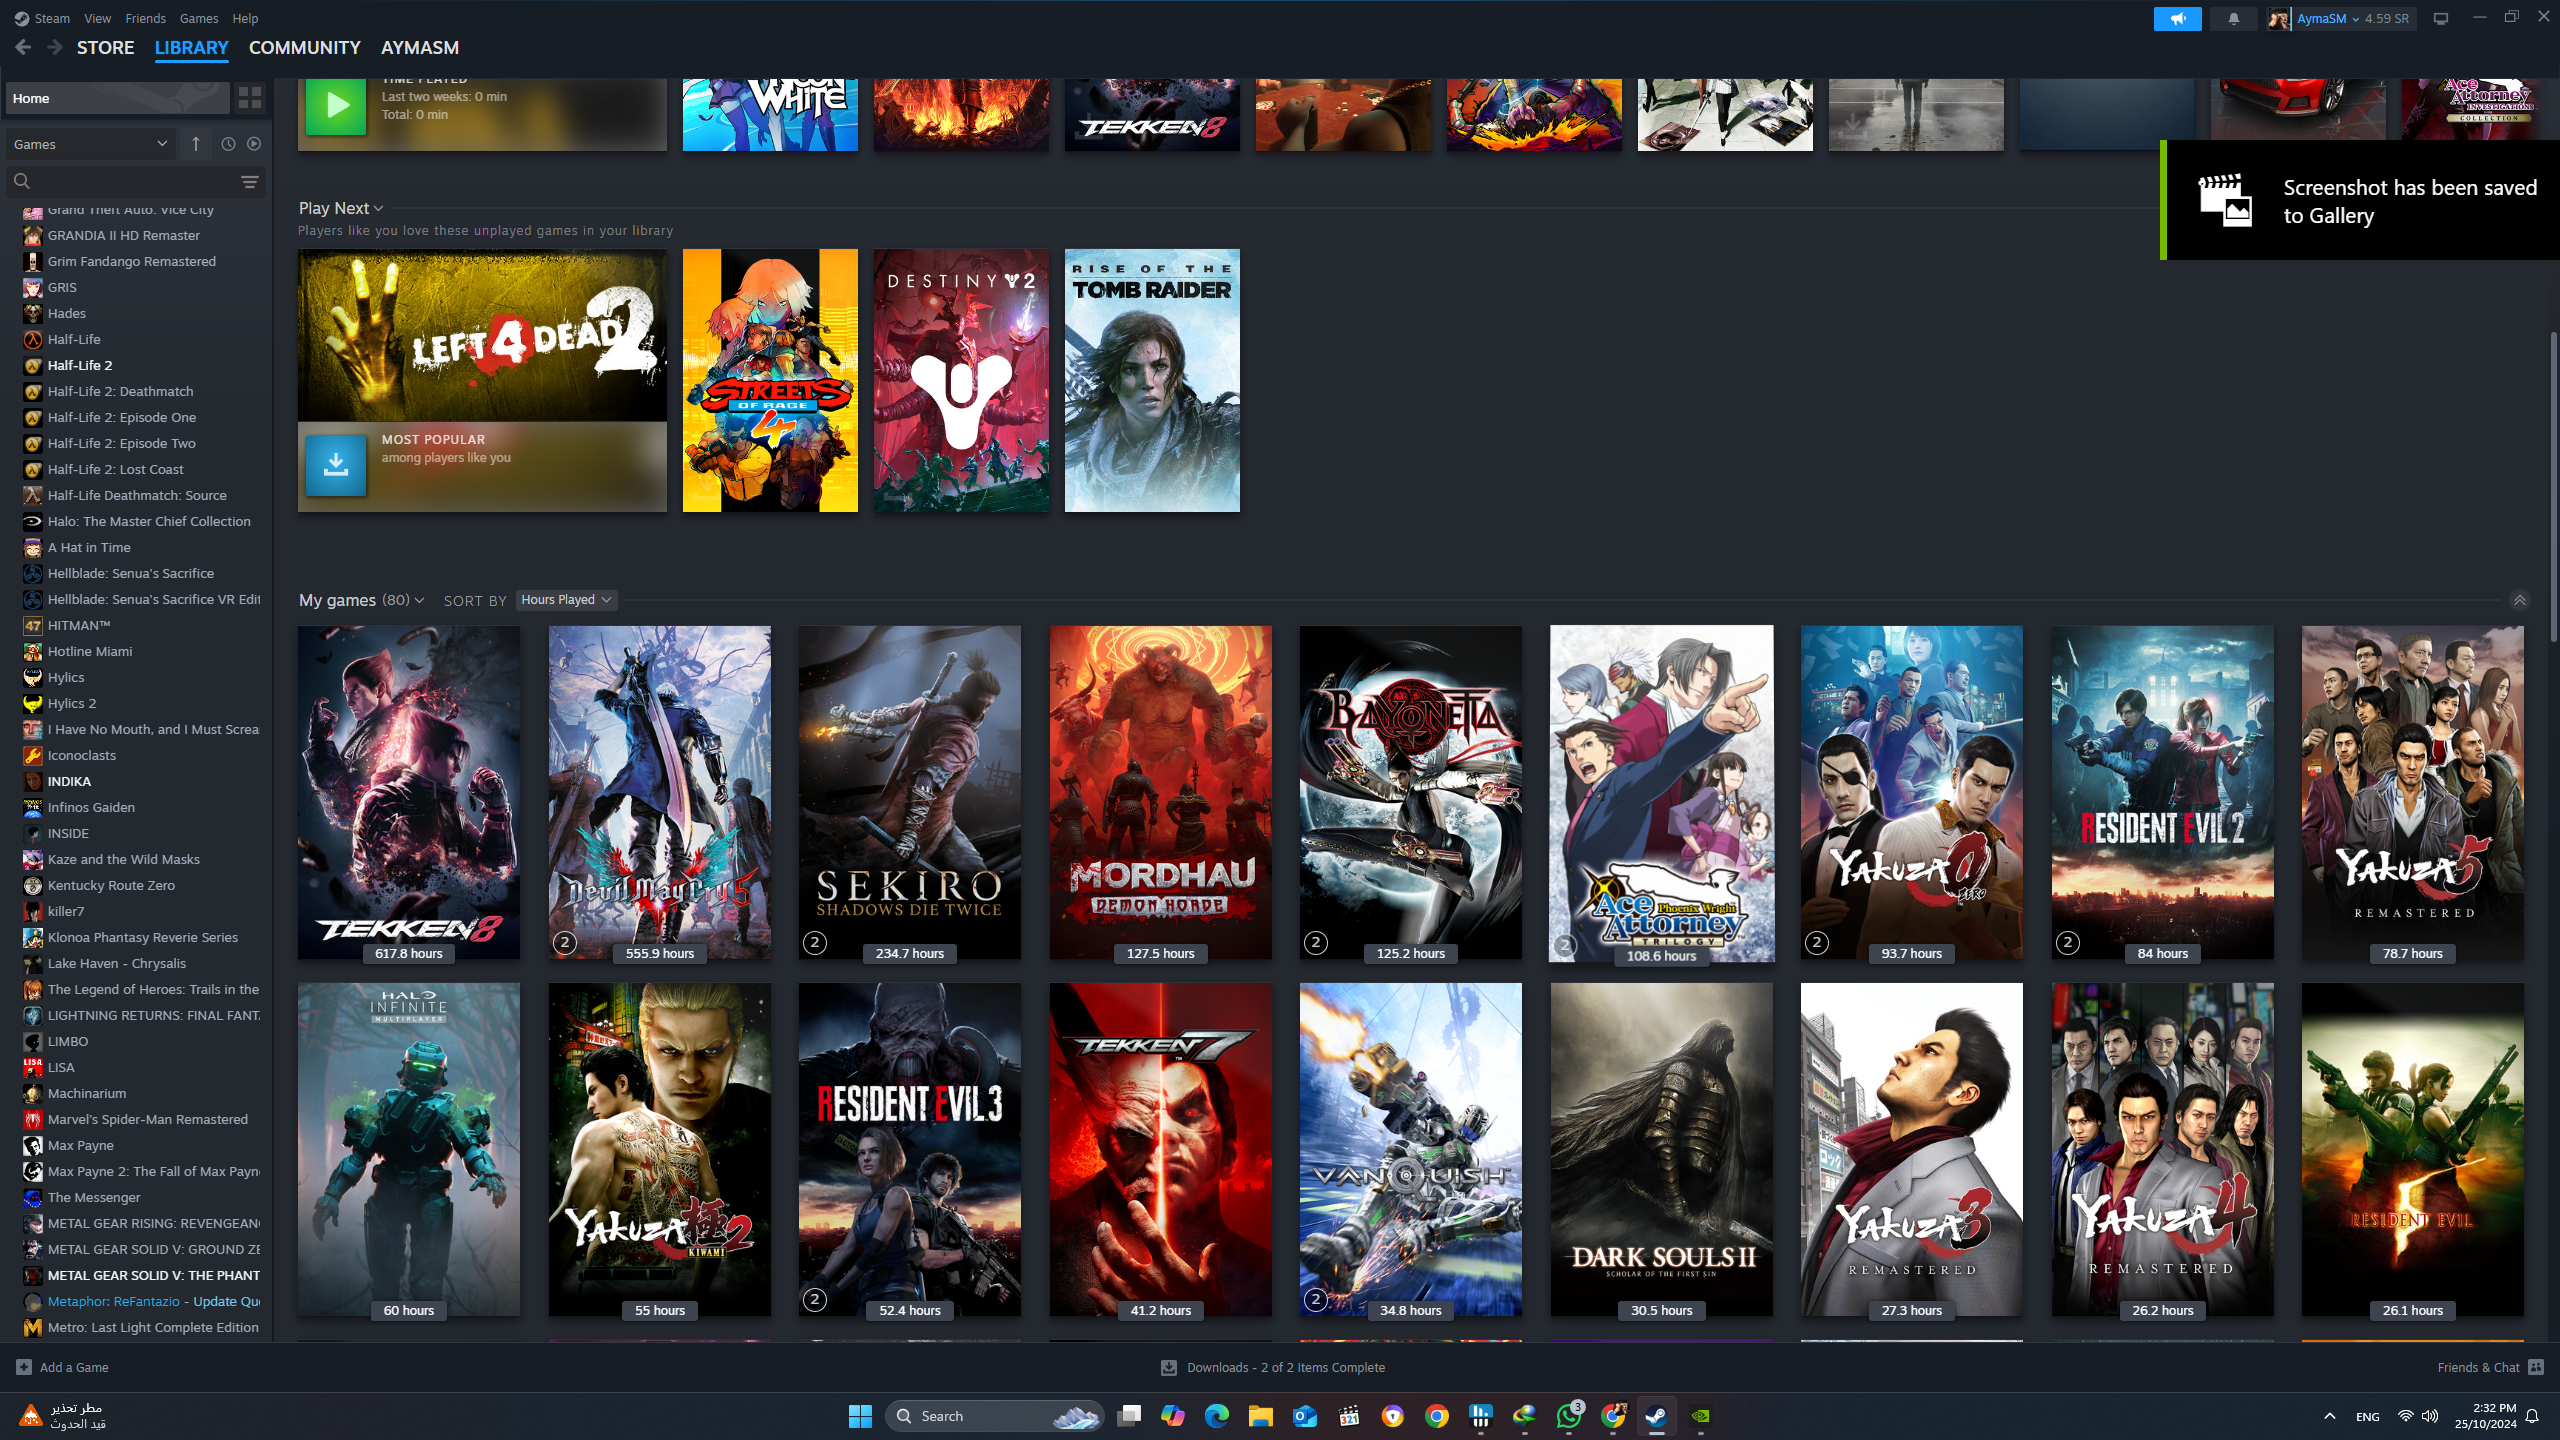Image resolution: width=2560 pixels, height=1440 pixels.
Task: Click the Steam logo menu
Action: (21, 18)
